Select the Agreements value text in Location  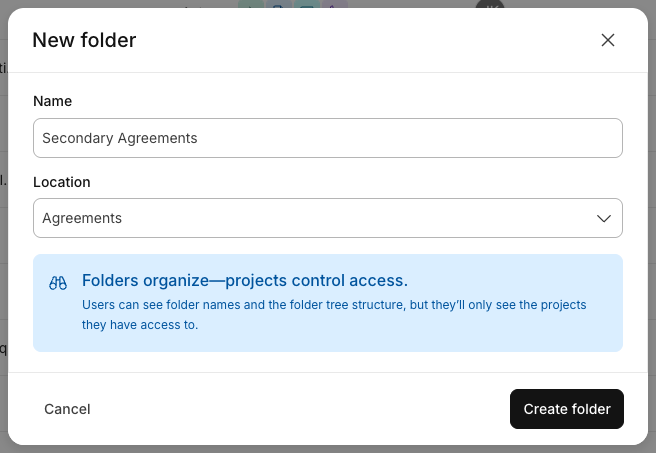tap(82, 218)
